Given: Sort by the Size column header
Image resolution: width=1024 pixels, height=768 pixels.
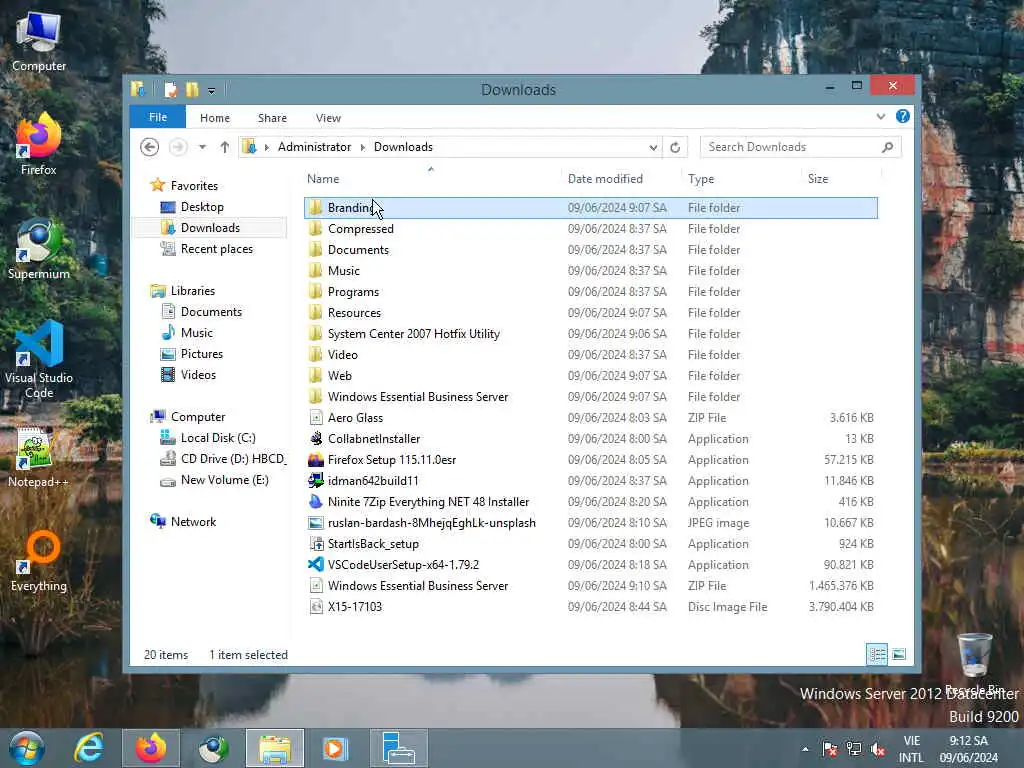Looking at the screenshot, I should tap(841, 178).
